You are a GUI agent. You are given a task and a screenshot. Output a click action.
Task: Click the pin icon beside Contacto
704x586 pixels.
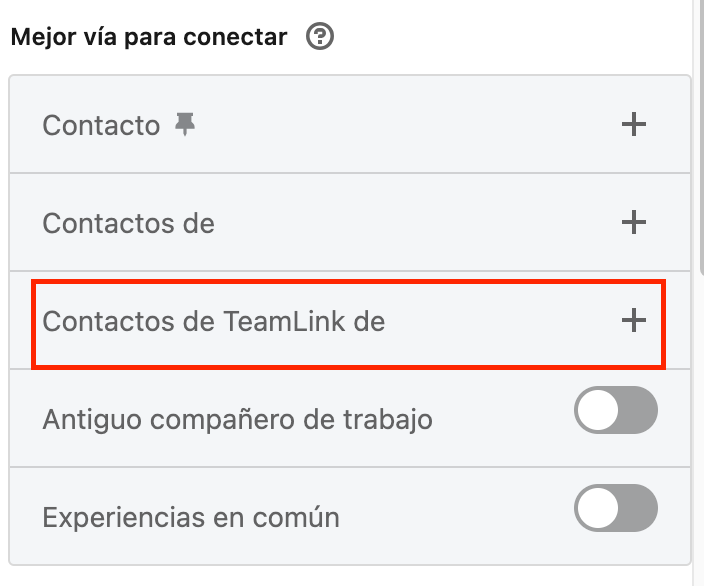point(185,124)
